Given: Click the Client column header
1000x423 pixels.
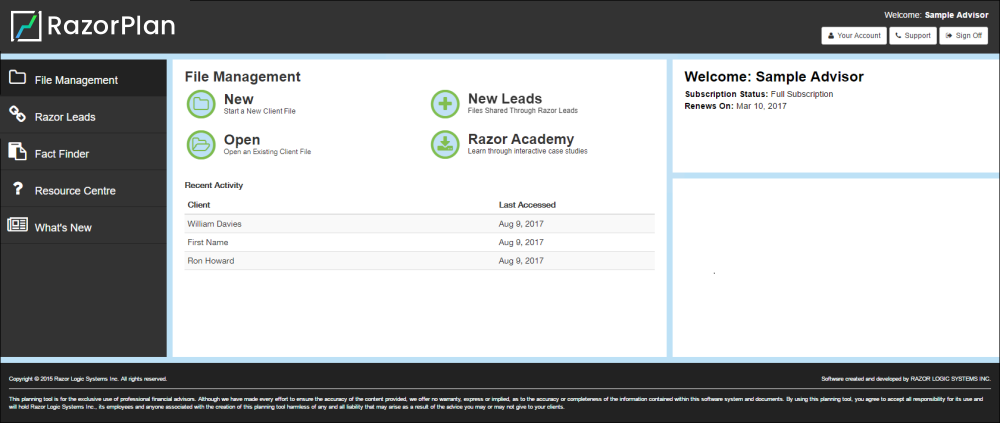Looking at the screenshot, I should pyautogui.click(x=199, y=205).
